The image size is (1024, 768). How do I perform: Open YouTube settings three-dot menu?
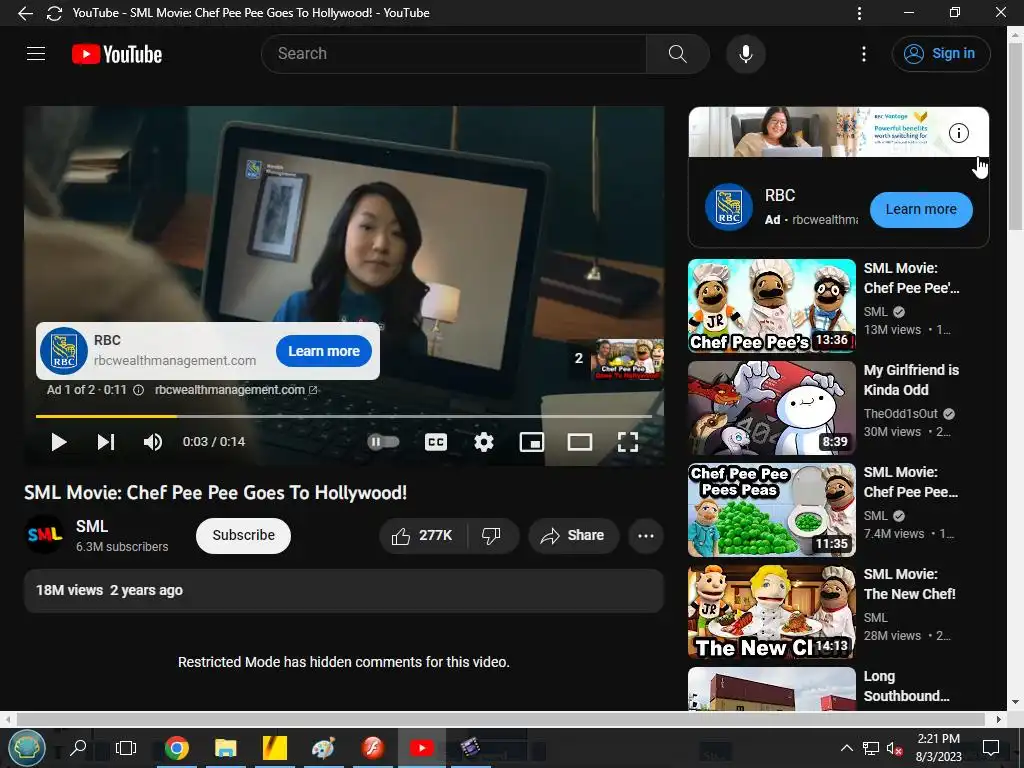pos(863,54)
